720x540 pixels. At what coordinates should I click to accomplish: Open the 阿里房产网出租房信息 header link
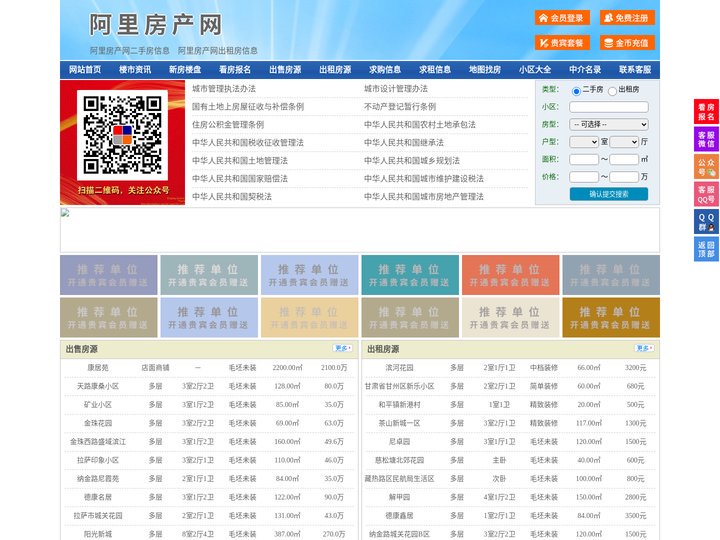pos(218,51)
